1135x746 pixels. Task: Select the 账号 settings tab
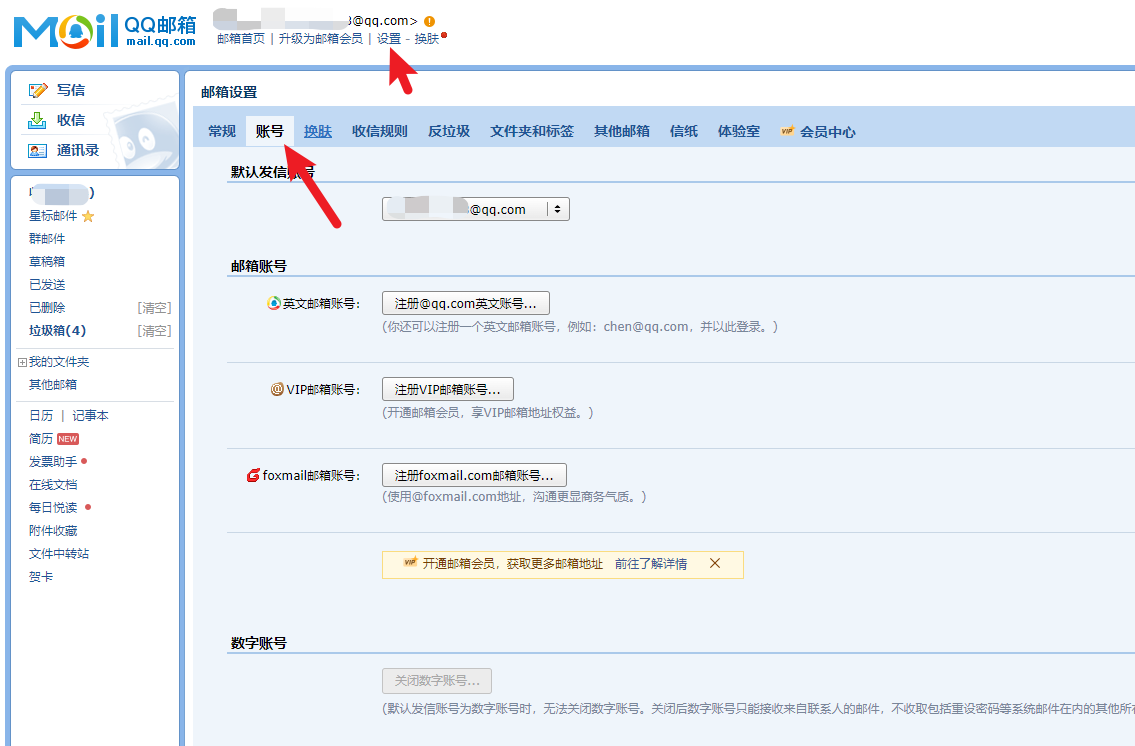(269, 131)
